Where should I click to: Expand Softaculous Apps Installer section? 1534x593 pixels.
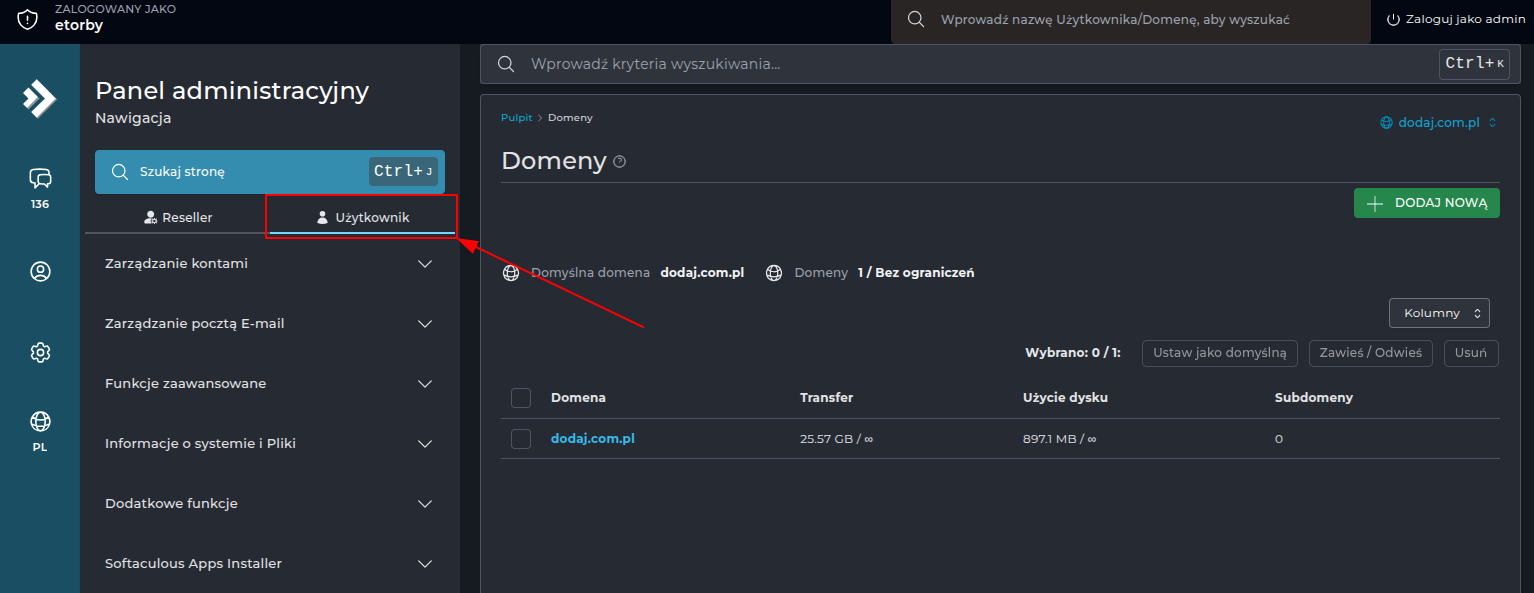pos(270,564)
